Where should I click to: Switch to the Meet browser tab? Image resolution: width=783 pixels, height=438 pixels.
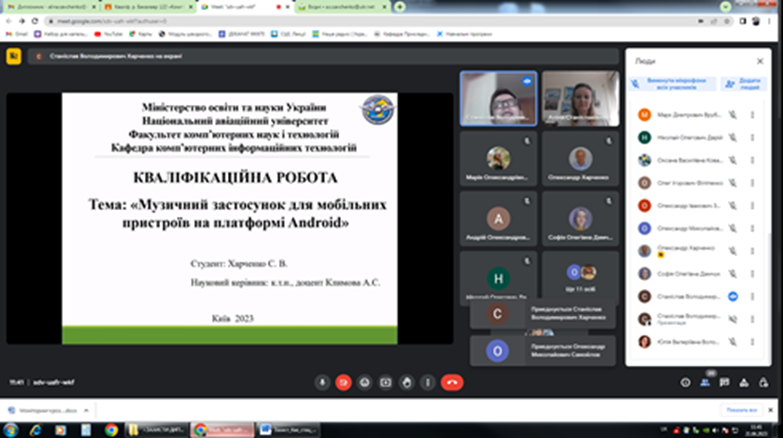click(x=245, y=7)
